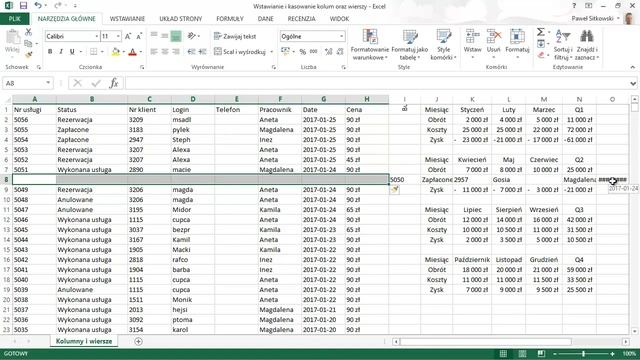This screenshot has width=640, height=360.
Task: Click the comma style icon
Action: [x=313, y=52]
